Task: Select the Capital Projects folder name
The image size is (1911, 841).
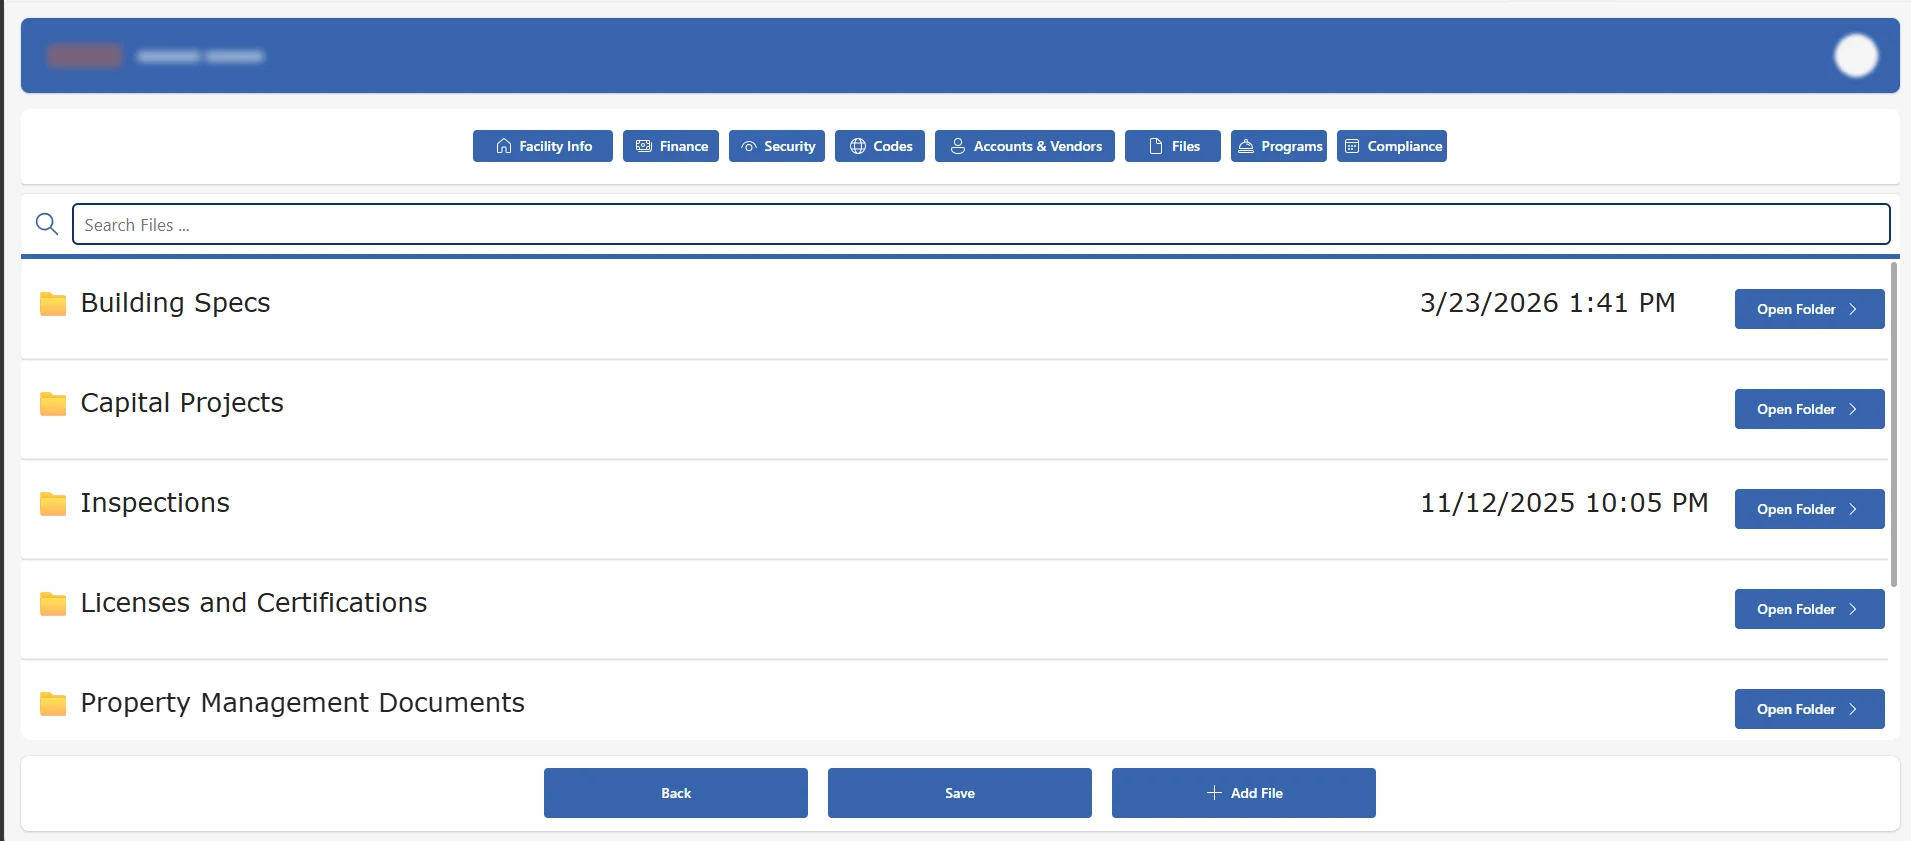Action: [x=182, y=403]
